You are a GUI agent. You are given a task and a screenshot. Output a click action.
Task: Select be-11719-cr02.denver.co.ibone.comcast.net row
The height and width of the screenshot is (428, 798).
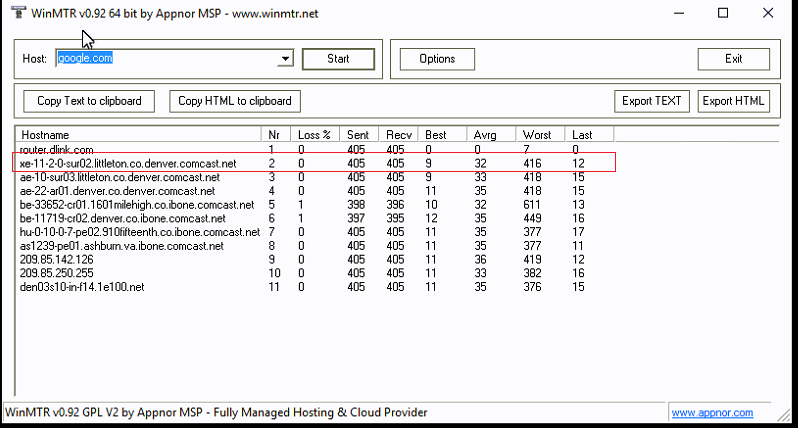click(x=315, y=218)
